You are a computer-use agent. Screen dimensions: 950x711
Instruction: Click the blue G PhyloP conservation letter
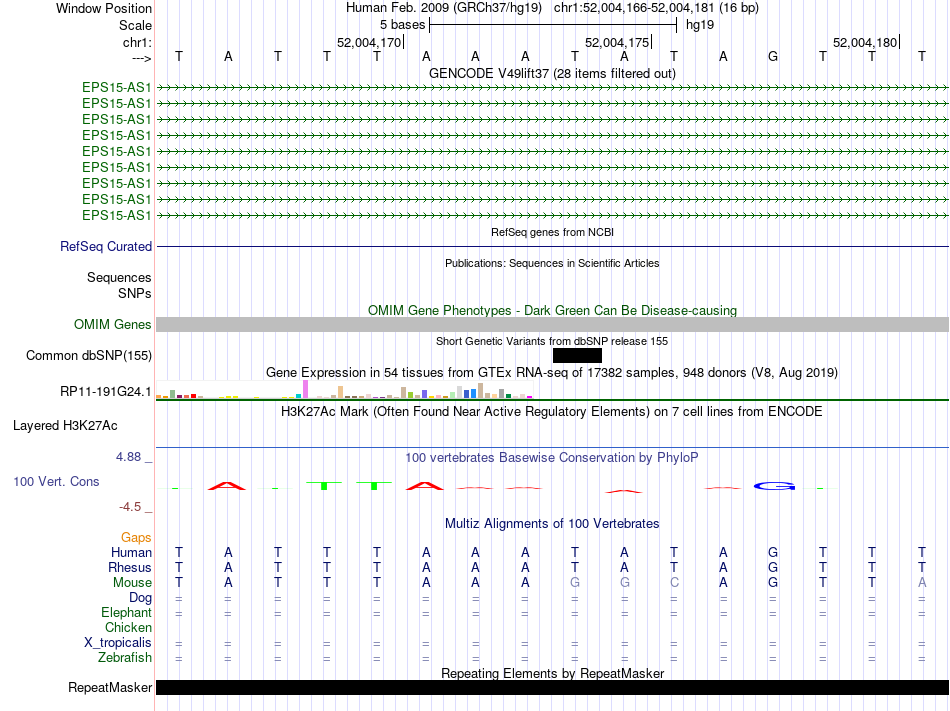(774, 486)
